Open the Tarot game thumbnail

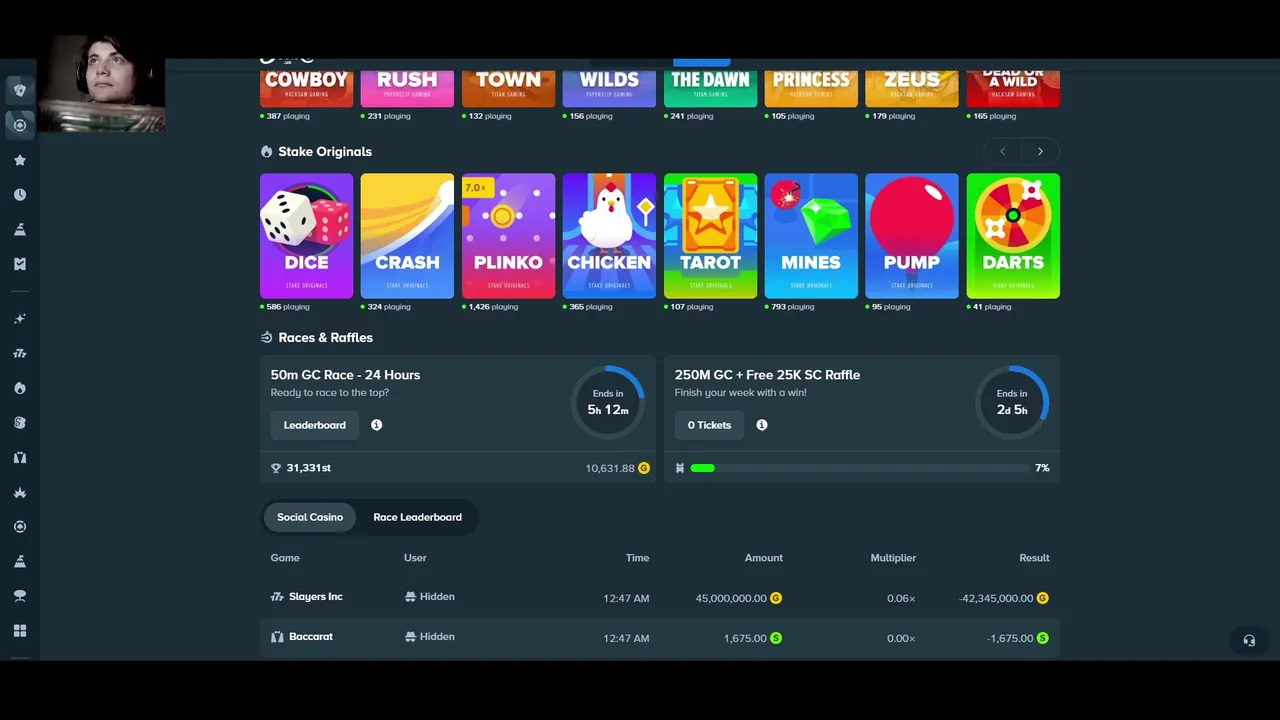pos(710,236)
